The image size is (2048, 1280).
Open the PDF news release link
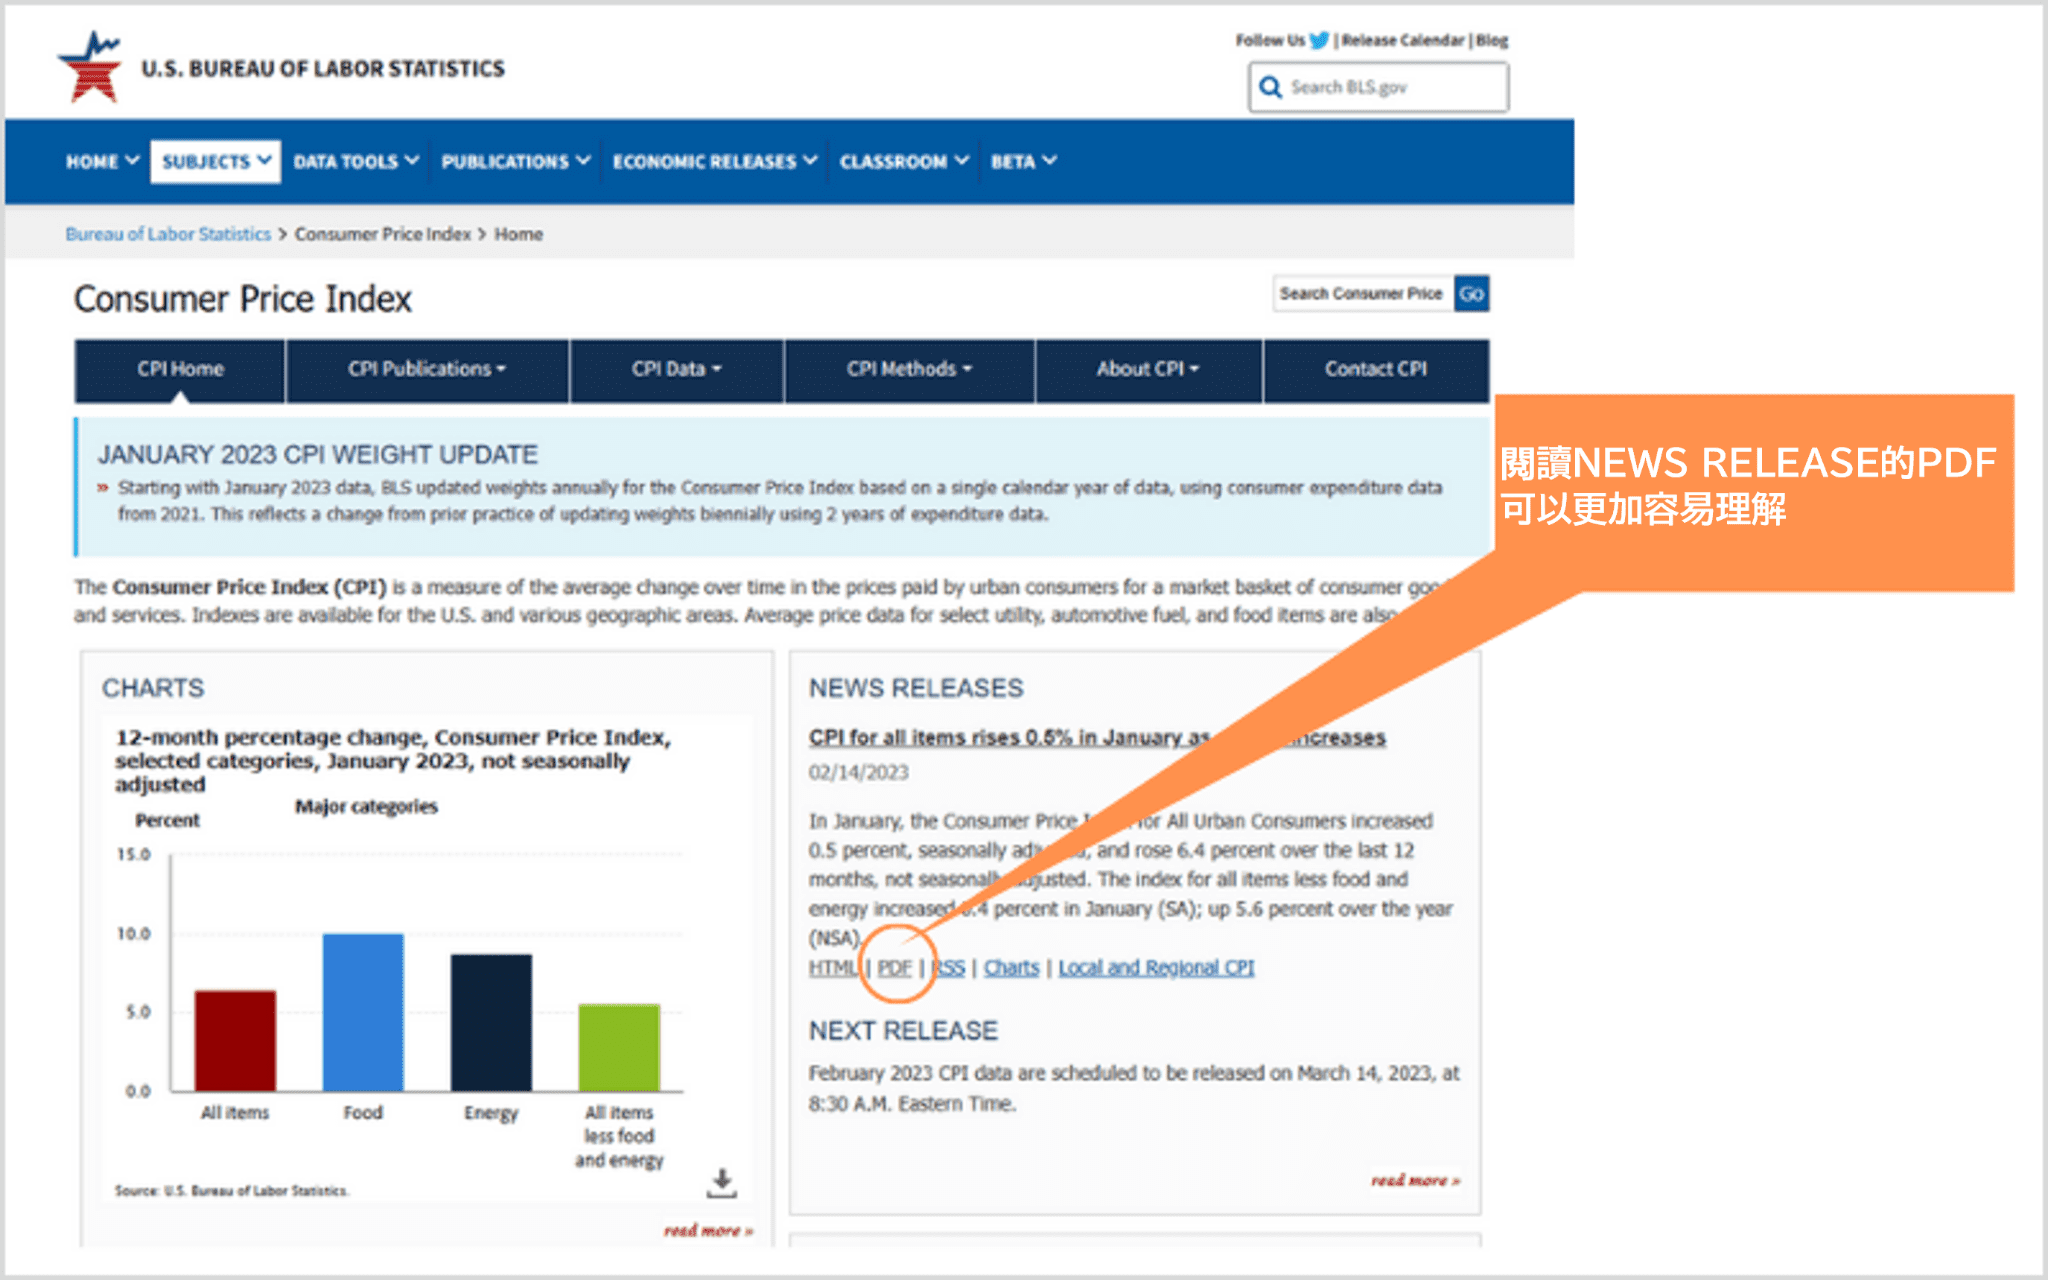[x=895, y=967]
